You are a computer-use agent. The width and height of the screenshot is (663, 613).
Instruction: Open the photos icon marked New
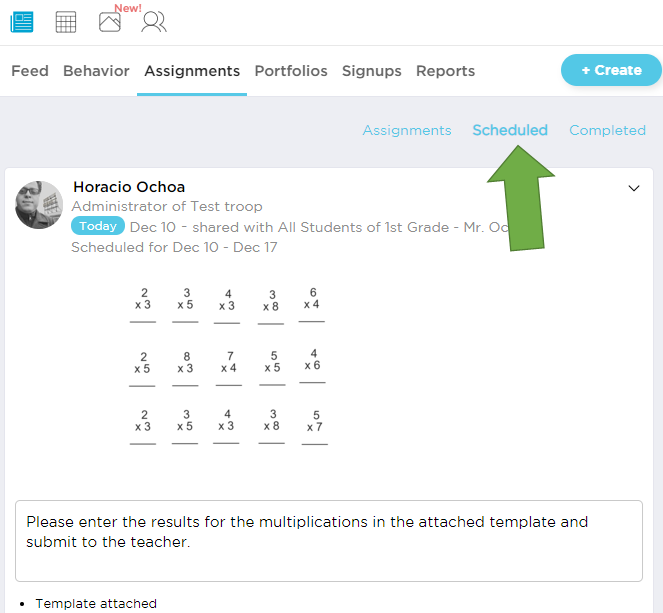click(x=110, y=21)
